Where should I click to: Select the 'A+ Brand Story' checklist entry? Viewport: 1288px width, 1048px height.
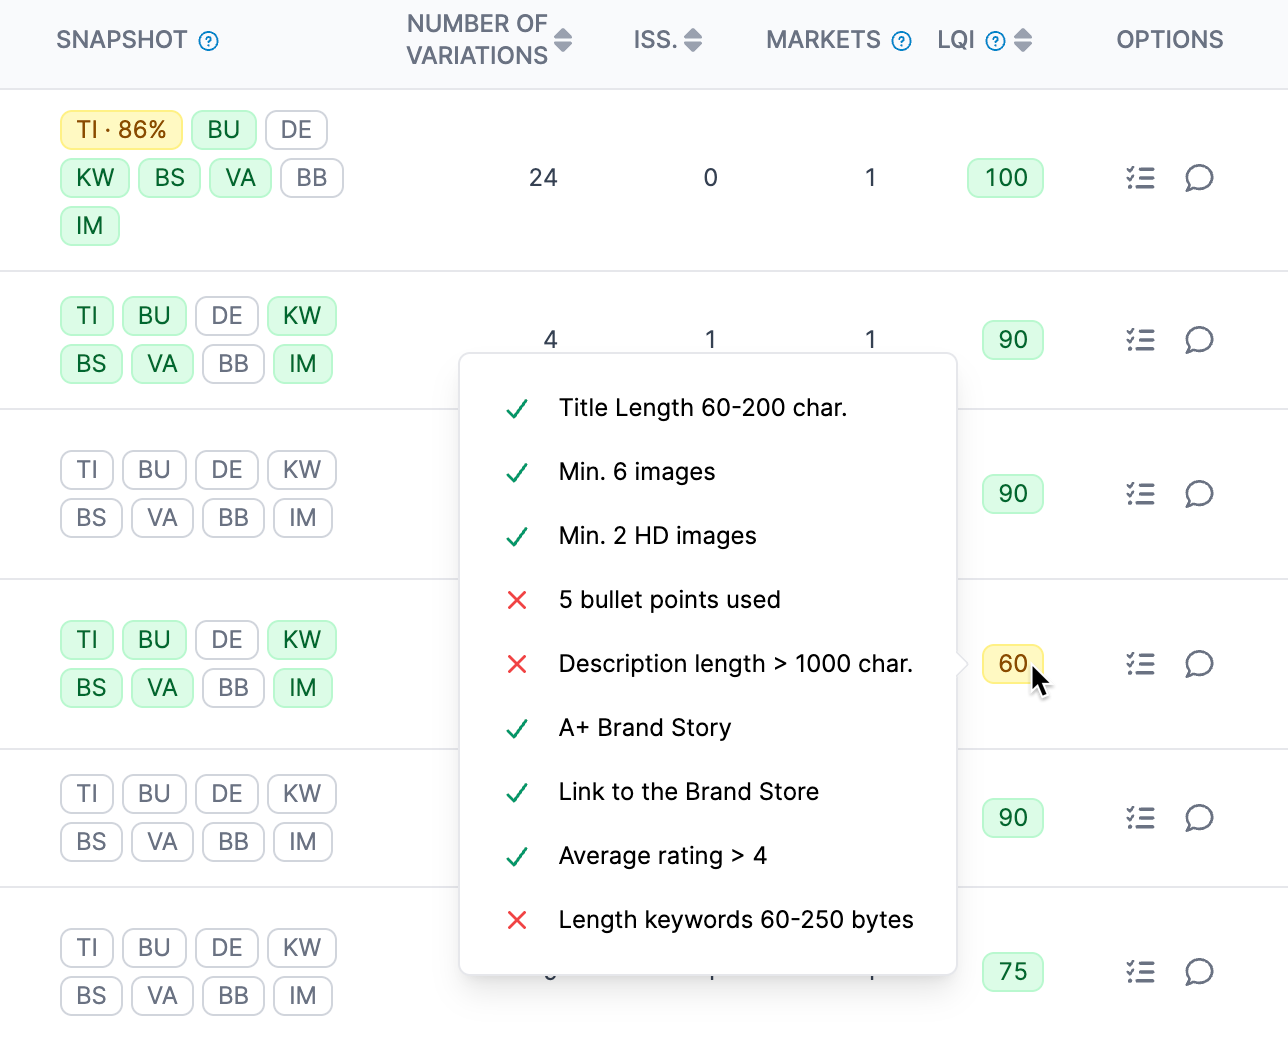tap(644, 727)
